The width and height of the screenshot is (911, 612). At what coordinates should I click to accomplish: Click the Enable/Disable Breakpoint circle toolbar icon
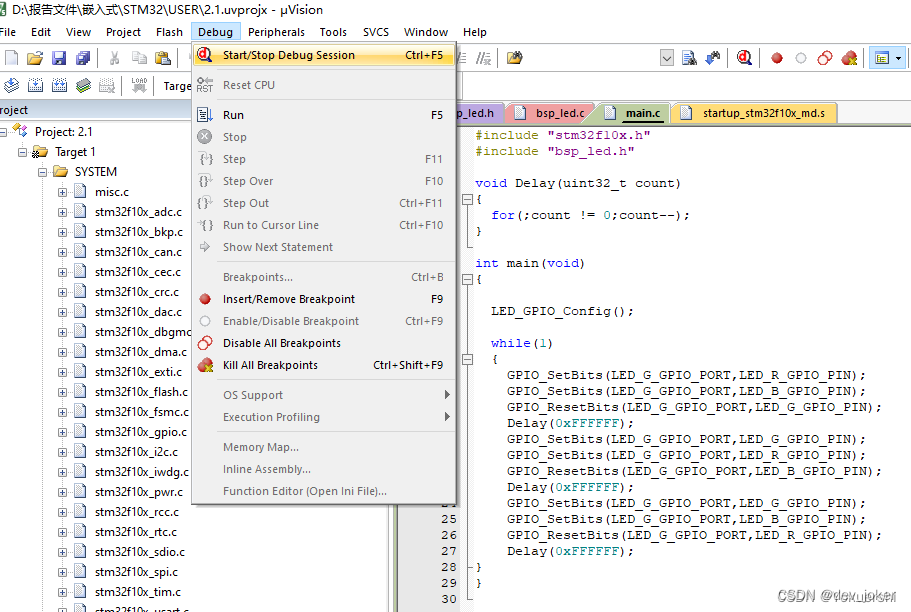pos(801,58)
